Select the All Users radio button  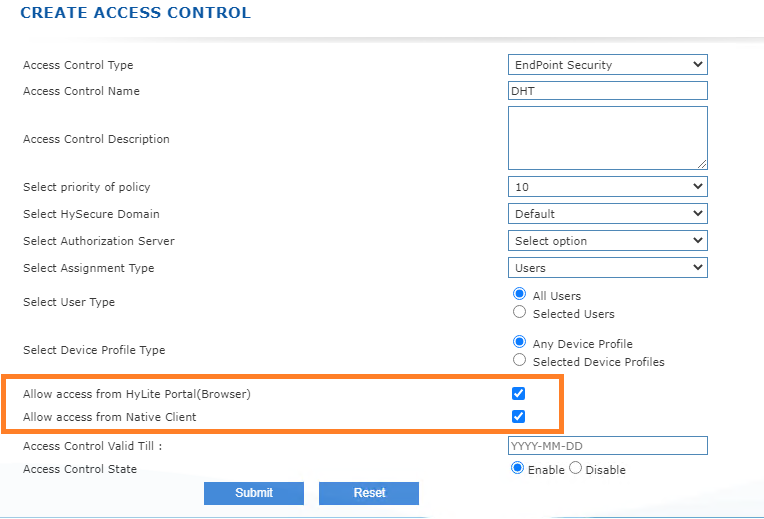coord(519,294)
